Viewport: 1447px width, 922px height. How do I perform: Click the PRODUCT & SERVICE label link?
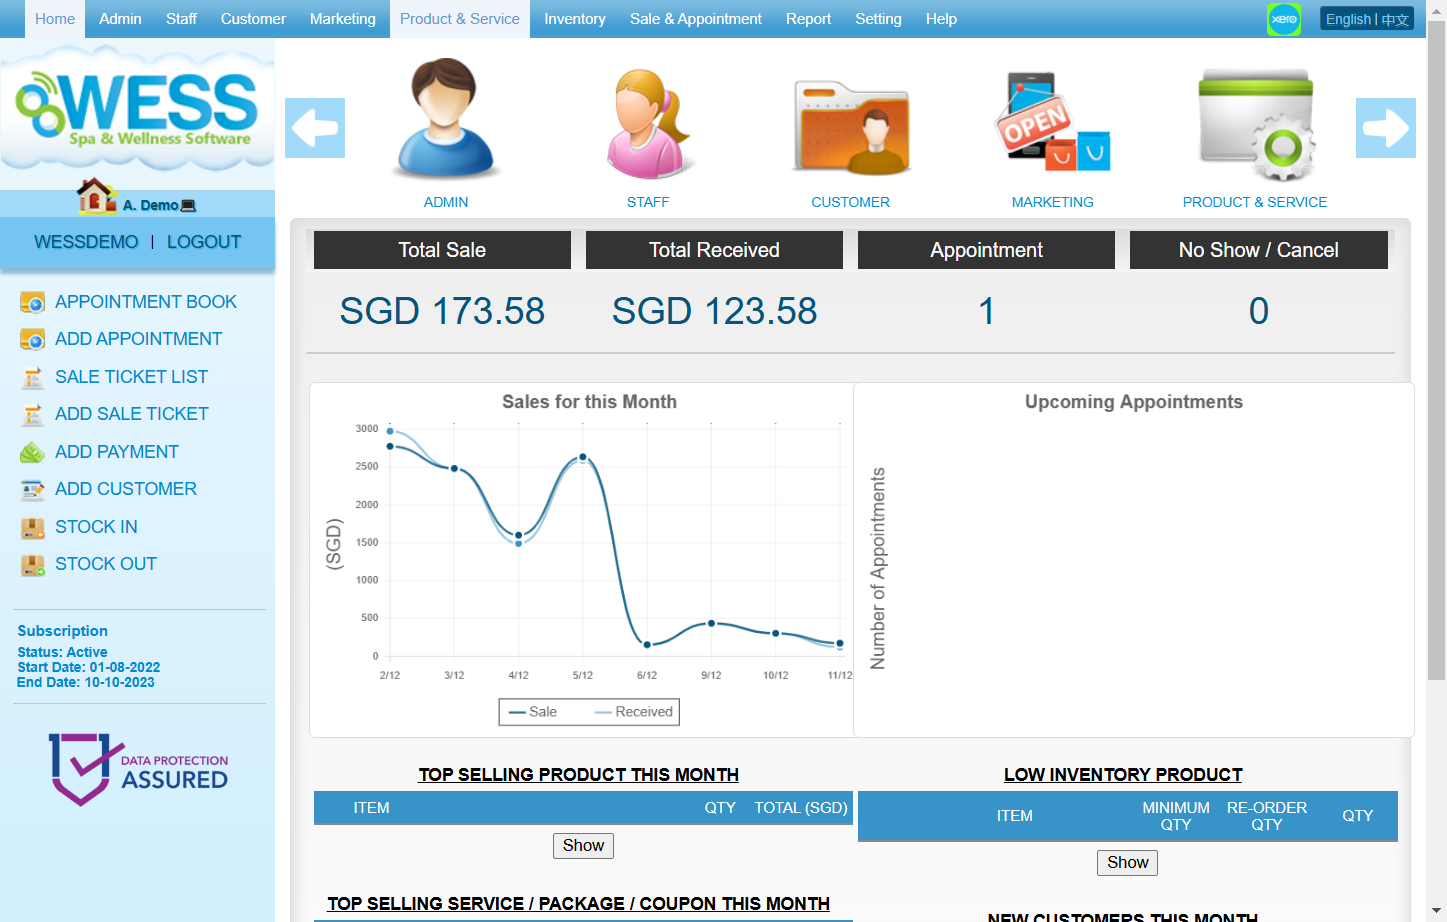(1255, 202)
